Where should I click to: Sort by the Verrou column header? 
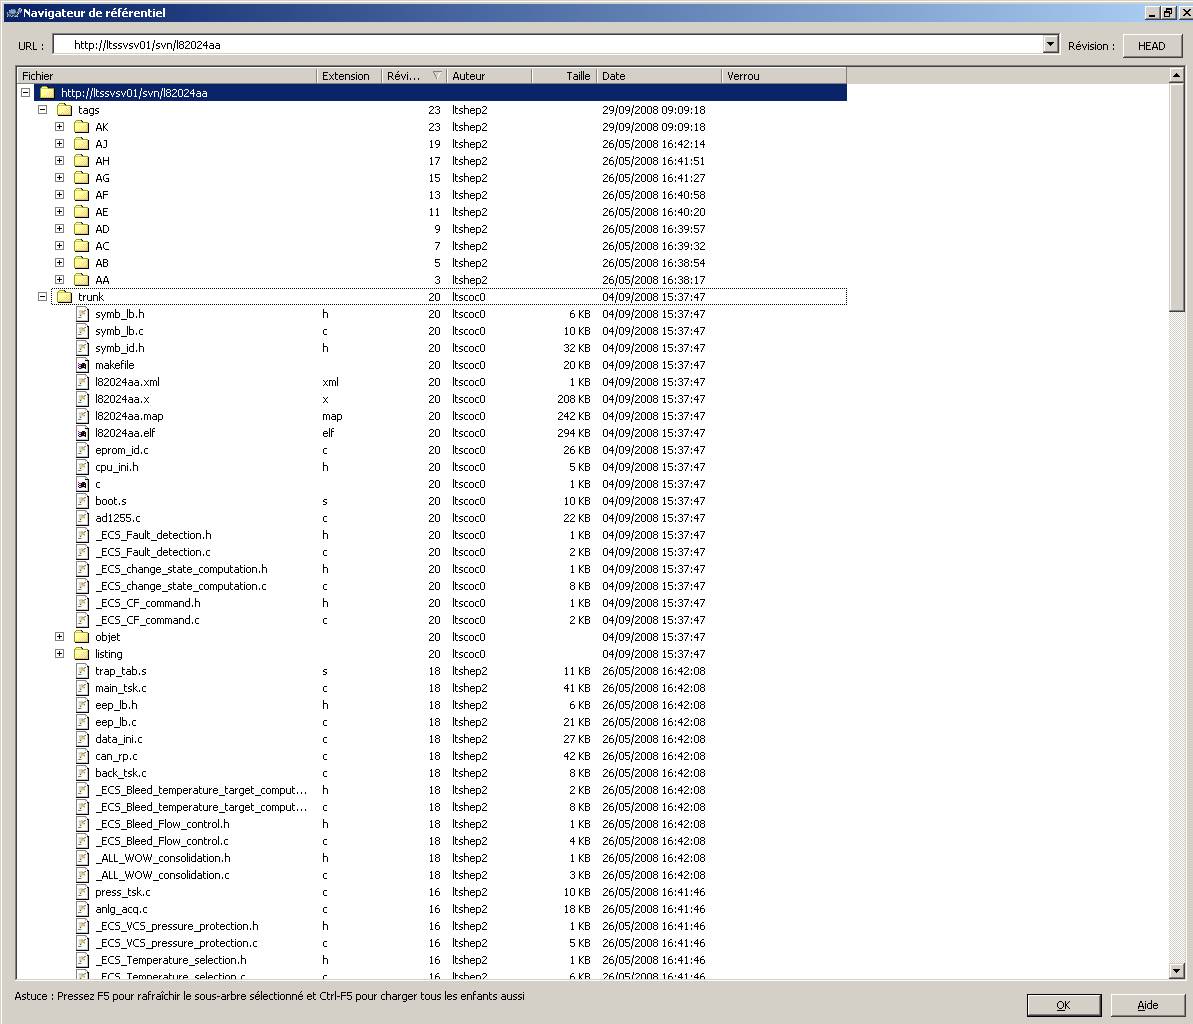tap(784, 76)
